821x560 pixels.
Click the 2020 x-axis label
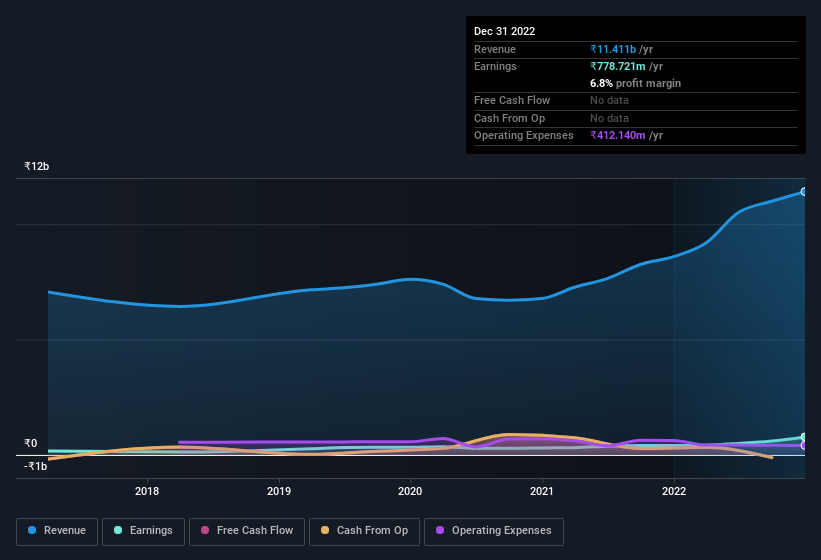coord(410,491)
